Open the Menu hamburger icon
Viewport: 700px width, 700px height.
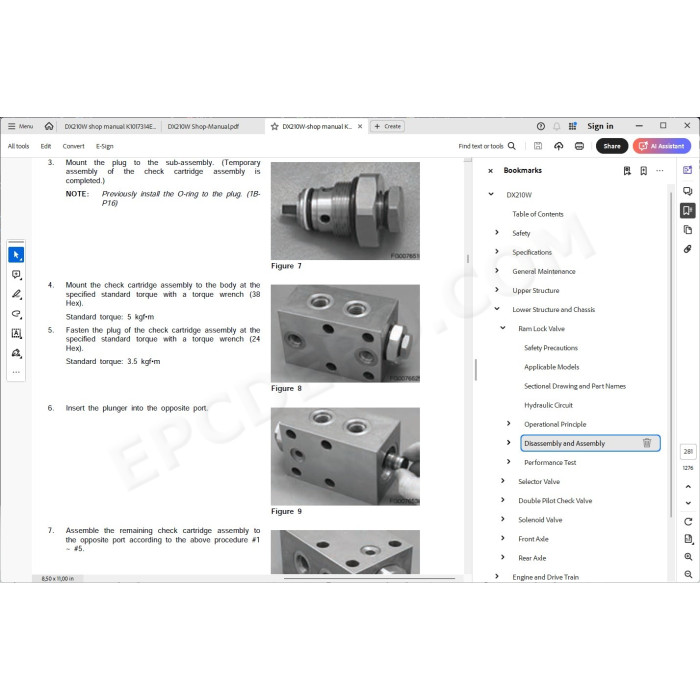click(12, 126)
